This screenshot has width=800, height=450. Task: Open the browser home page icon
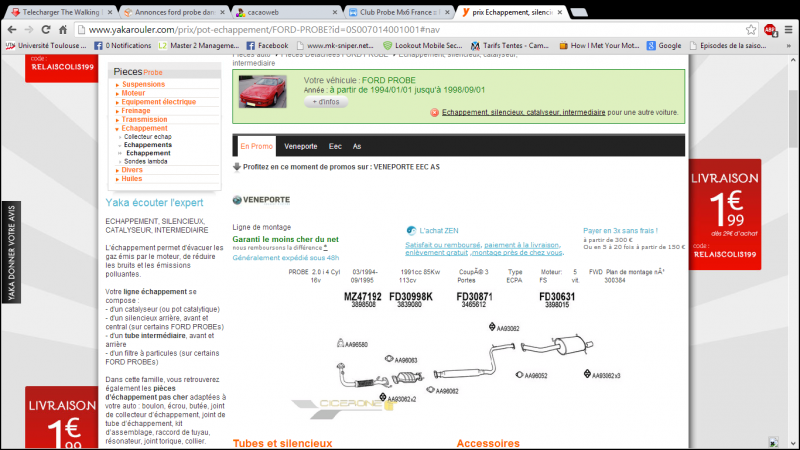pos(63,30)
